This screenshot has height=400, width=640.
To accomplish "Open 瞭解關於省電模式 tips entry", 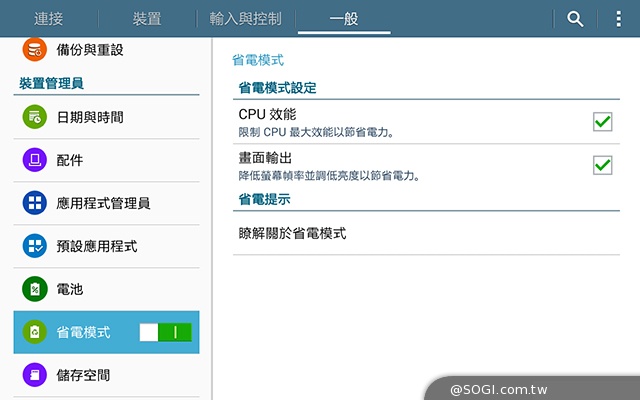I will (x=426, y=233).
